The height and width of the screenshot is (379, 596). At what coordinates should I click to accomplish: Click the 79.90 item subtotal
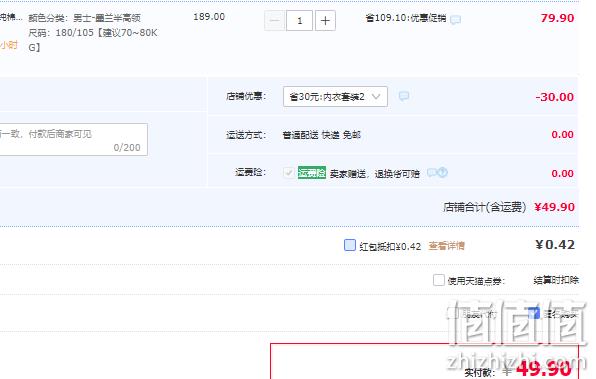tap(557, 18)
